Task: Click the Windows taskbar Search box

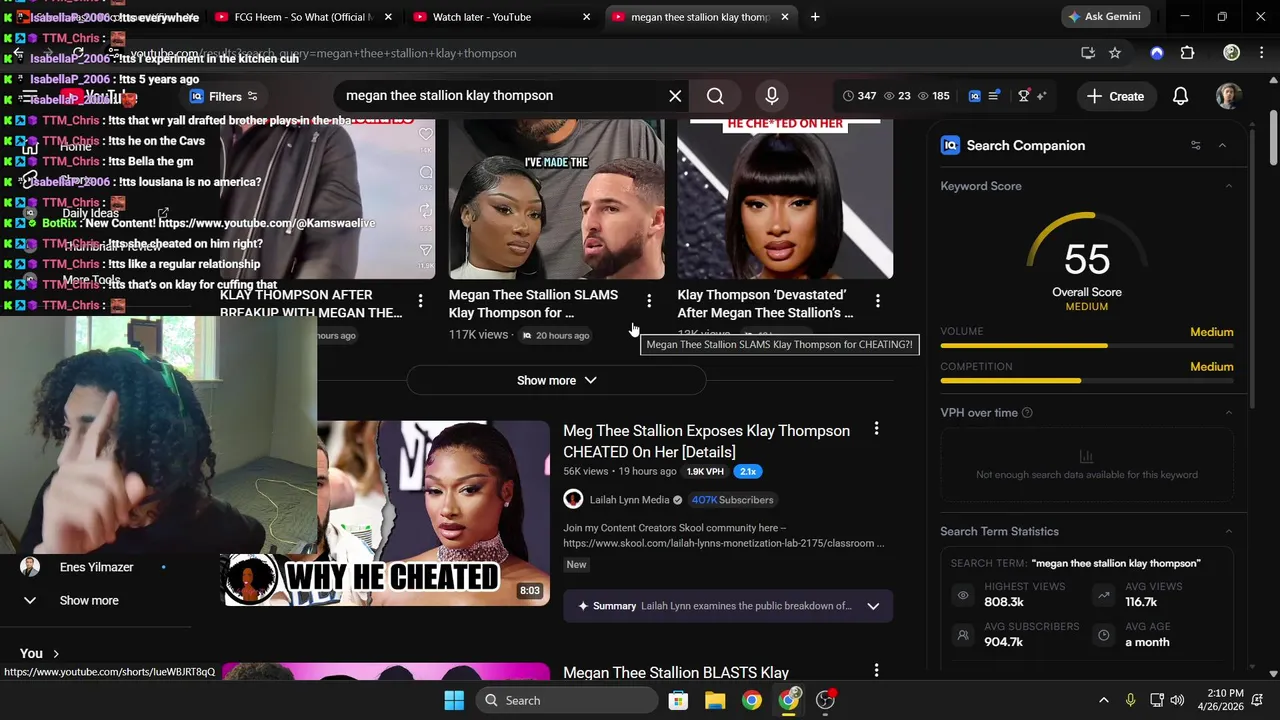Action: [x=567, y=700]
